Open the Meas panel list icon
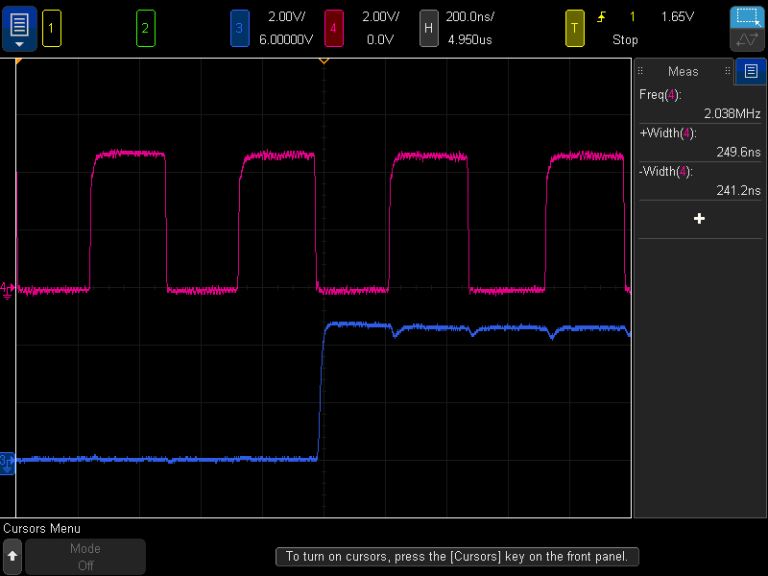768x576 pixels. [x=750, y=72]
